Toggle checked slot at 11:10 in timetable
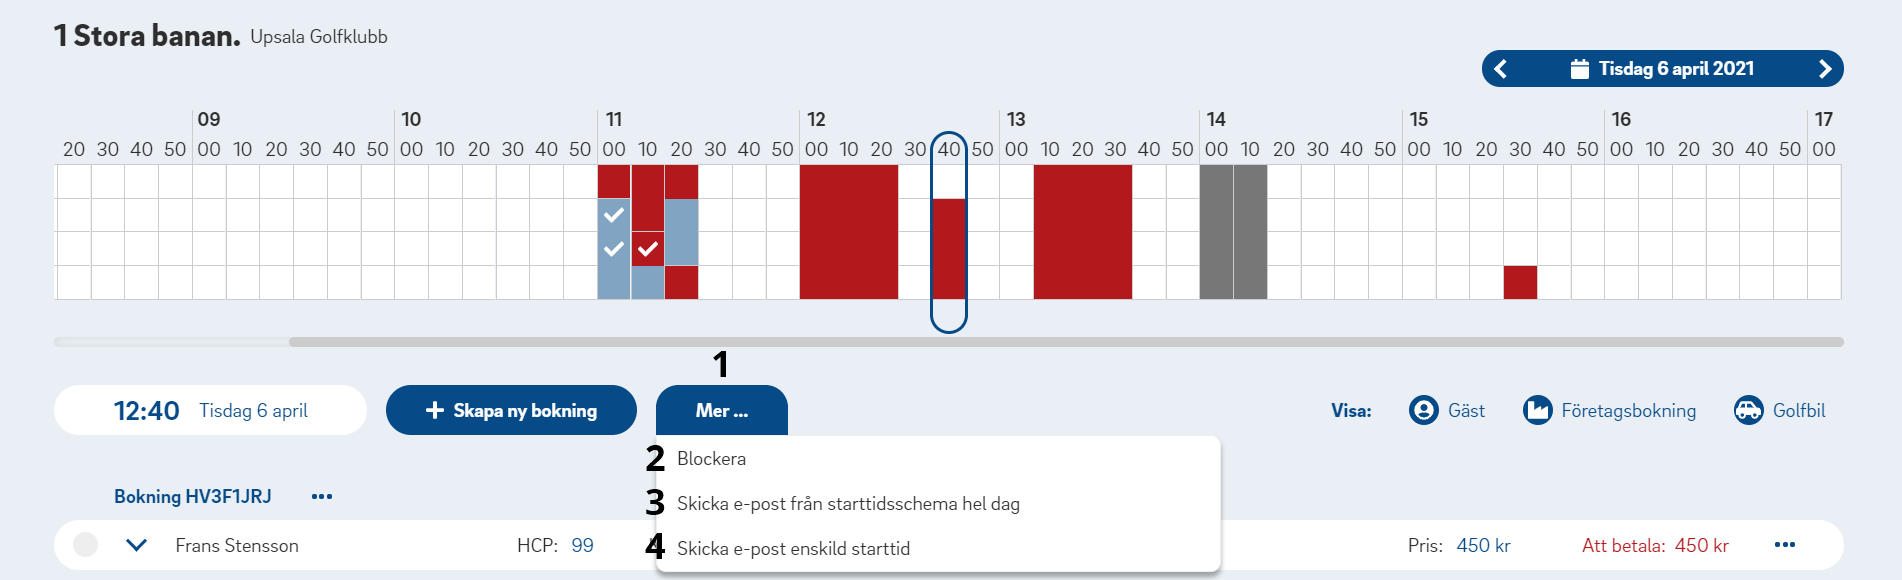The width and height of the screenshot is (1902, 580). pos(648,249)
